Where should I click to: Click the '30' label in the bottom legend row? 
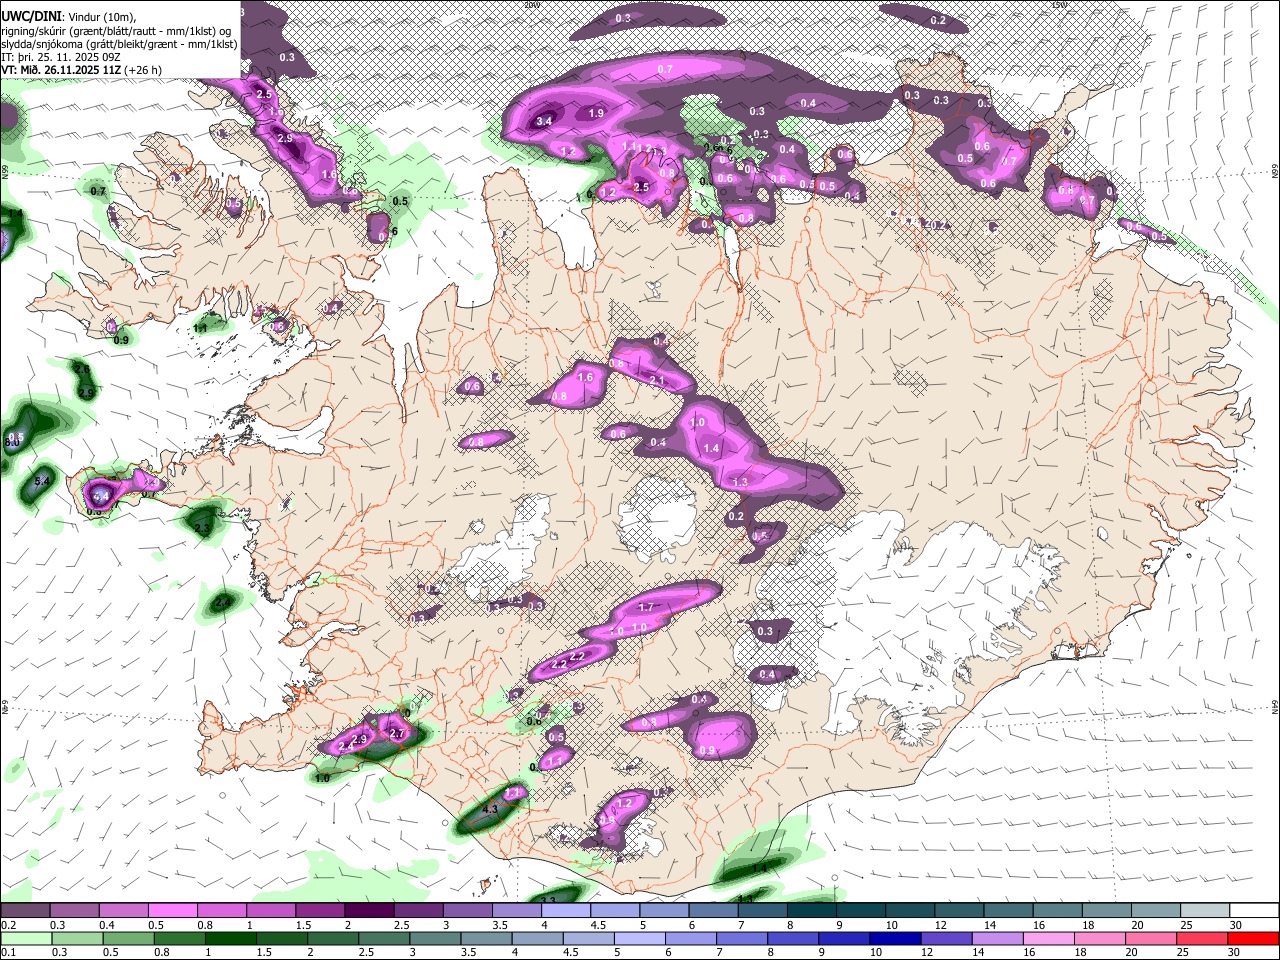pos(1236,953)
